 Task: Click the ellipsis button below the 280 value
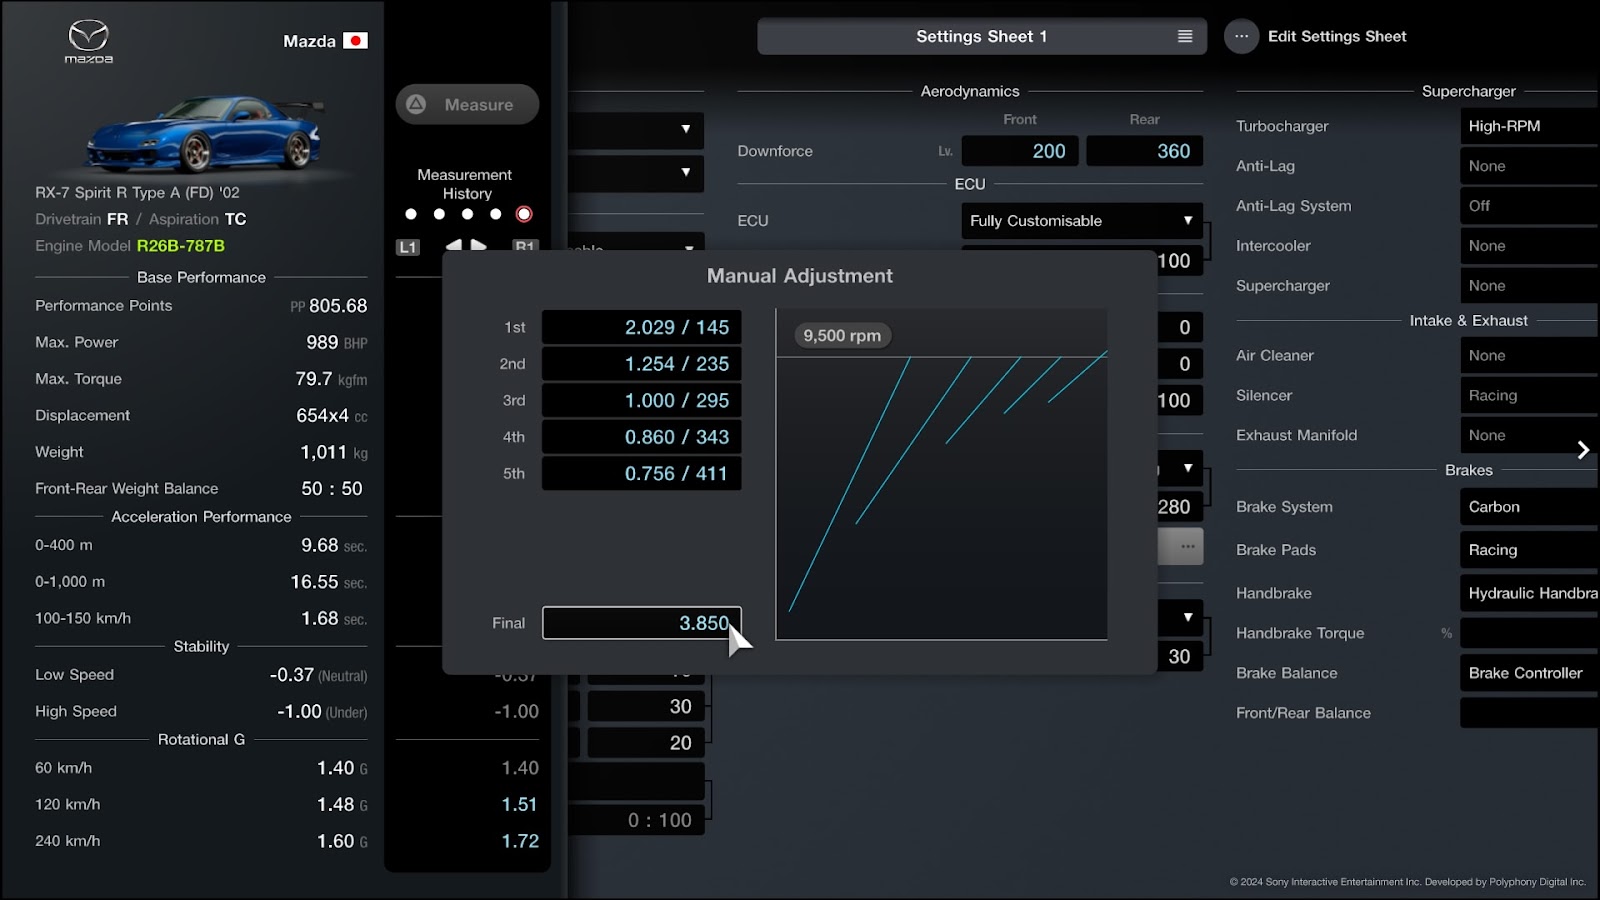pos(1187,546)
